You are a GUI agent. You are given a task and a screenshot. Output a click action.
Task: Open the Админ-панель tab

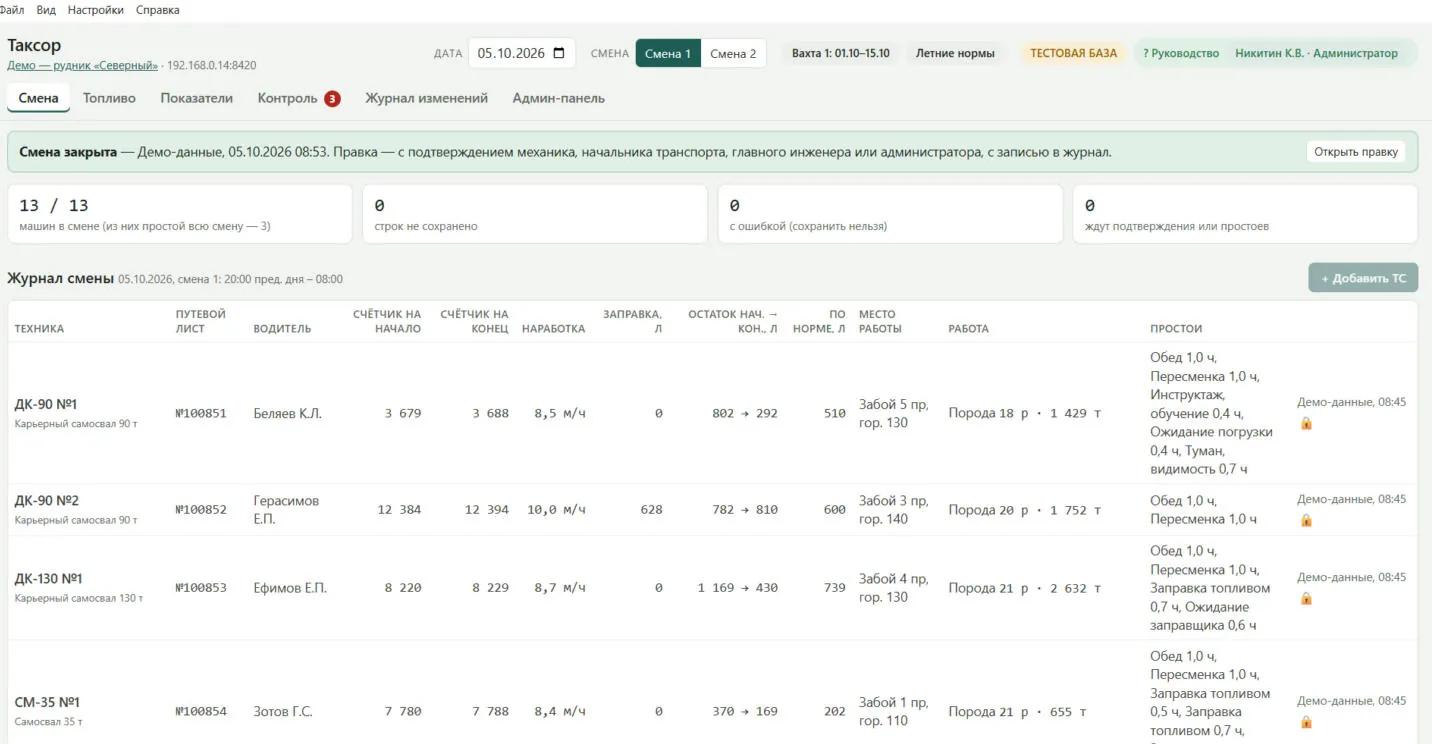click(558, 98)
